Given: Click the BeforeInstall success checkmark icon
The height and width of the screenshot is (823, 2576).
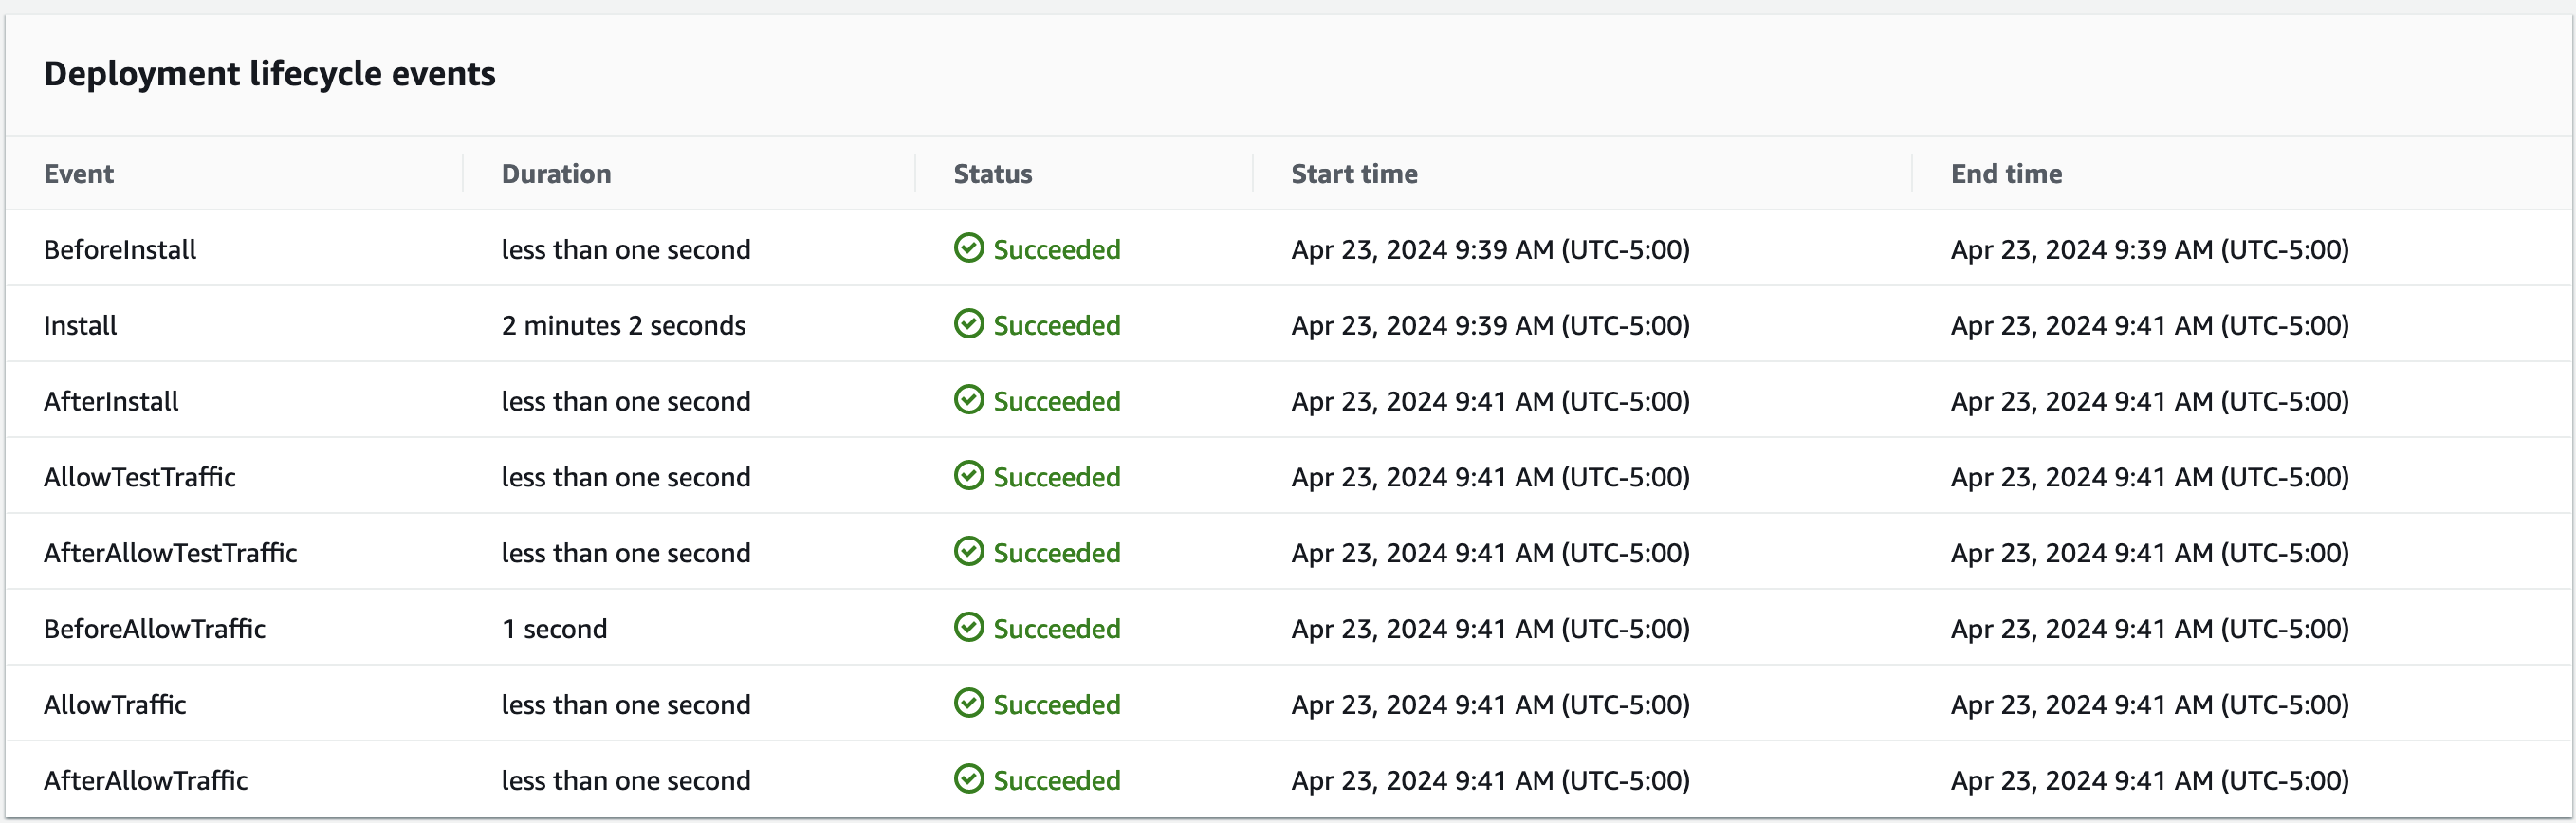Looking at the screenshot, I should [968, 248].
